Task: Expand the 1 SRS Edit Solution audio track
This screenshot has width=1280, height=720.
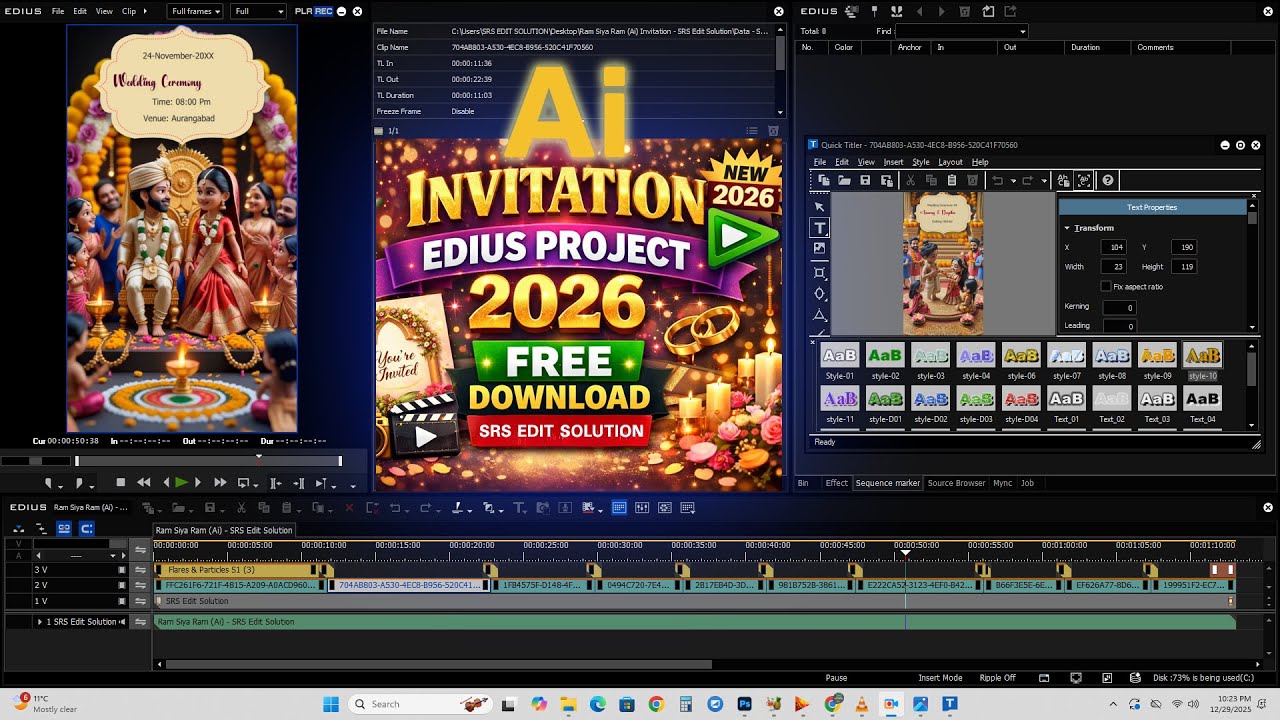Action: 40,622
